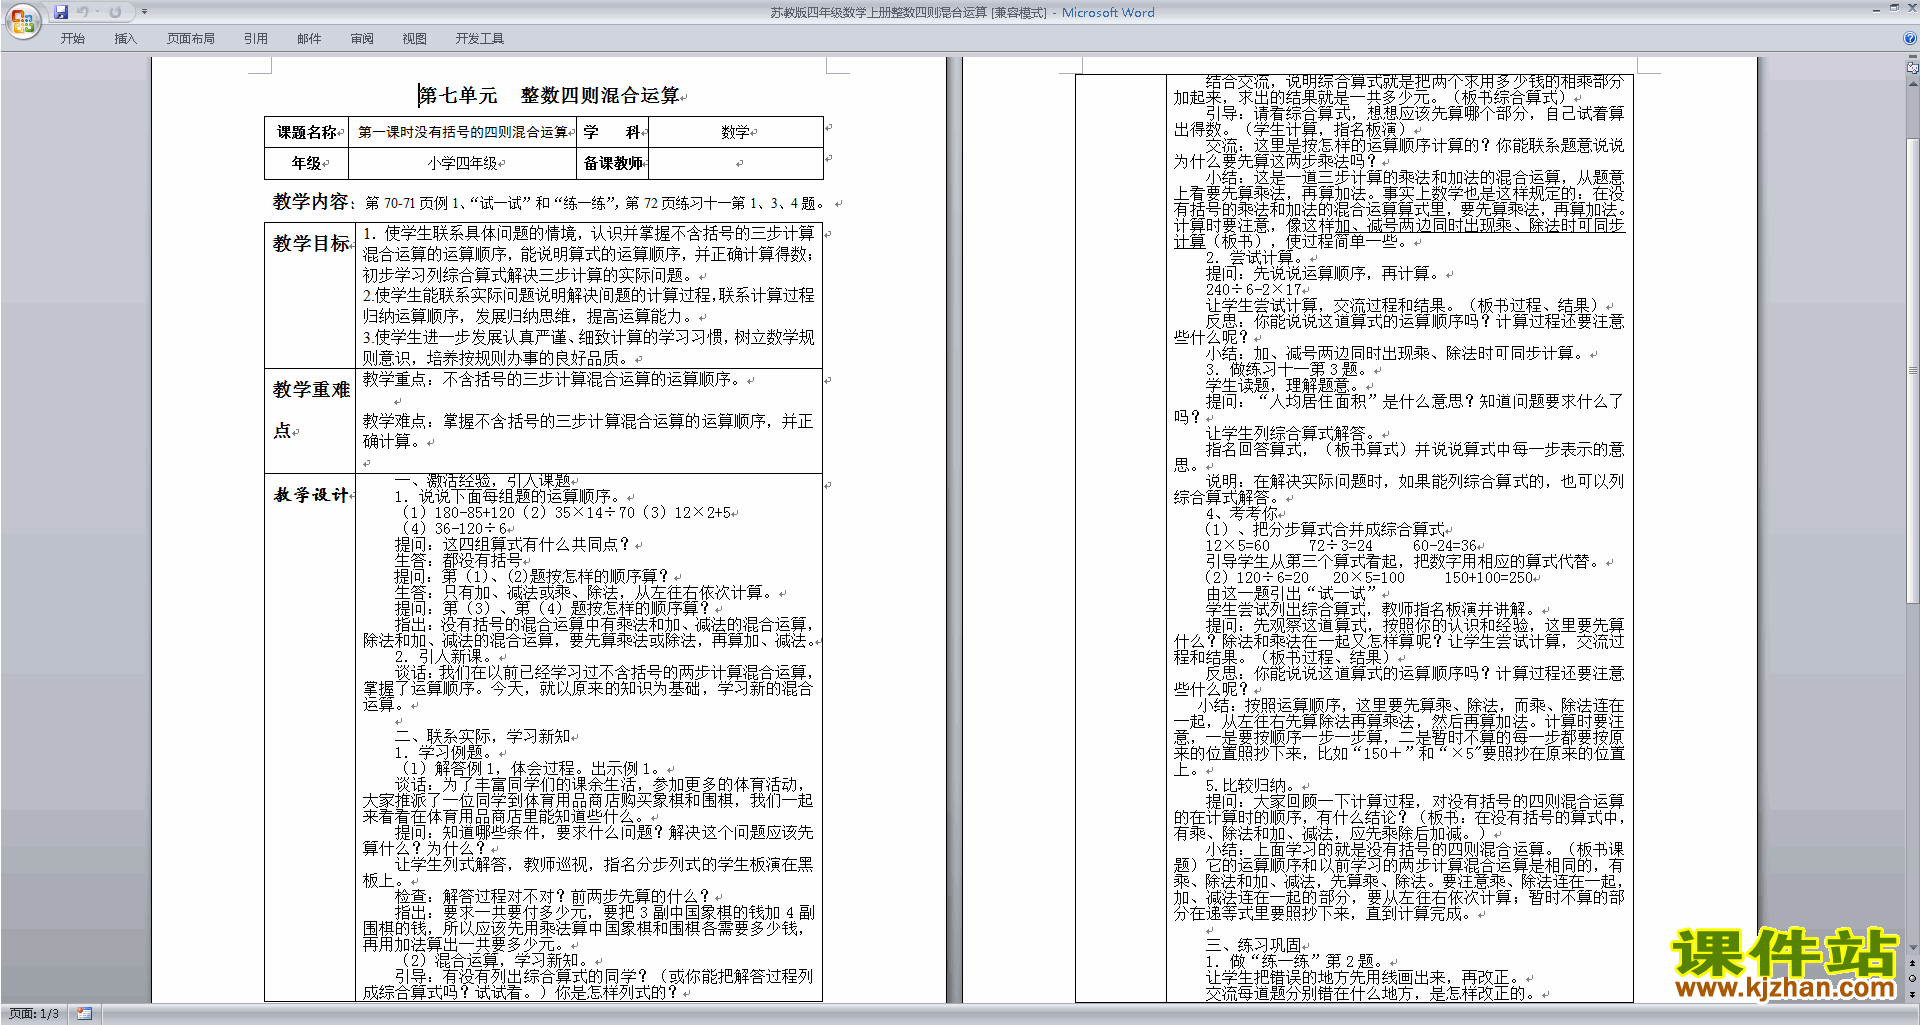Open the 邮件 ribbon tab

[x=309, y=39]
